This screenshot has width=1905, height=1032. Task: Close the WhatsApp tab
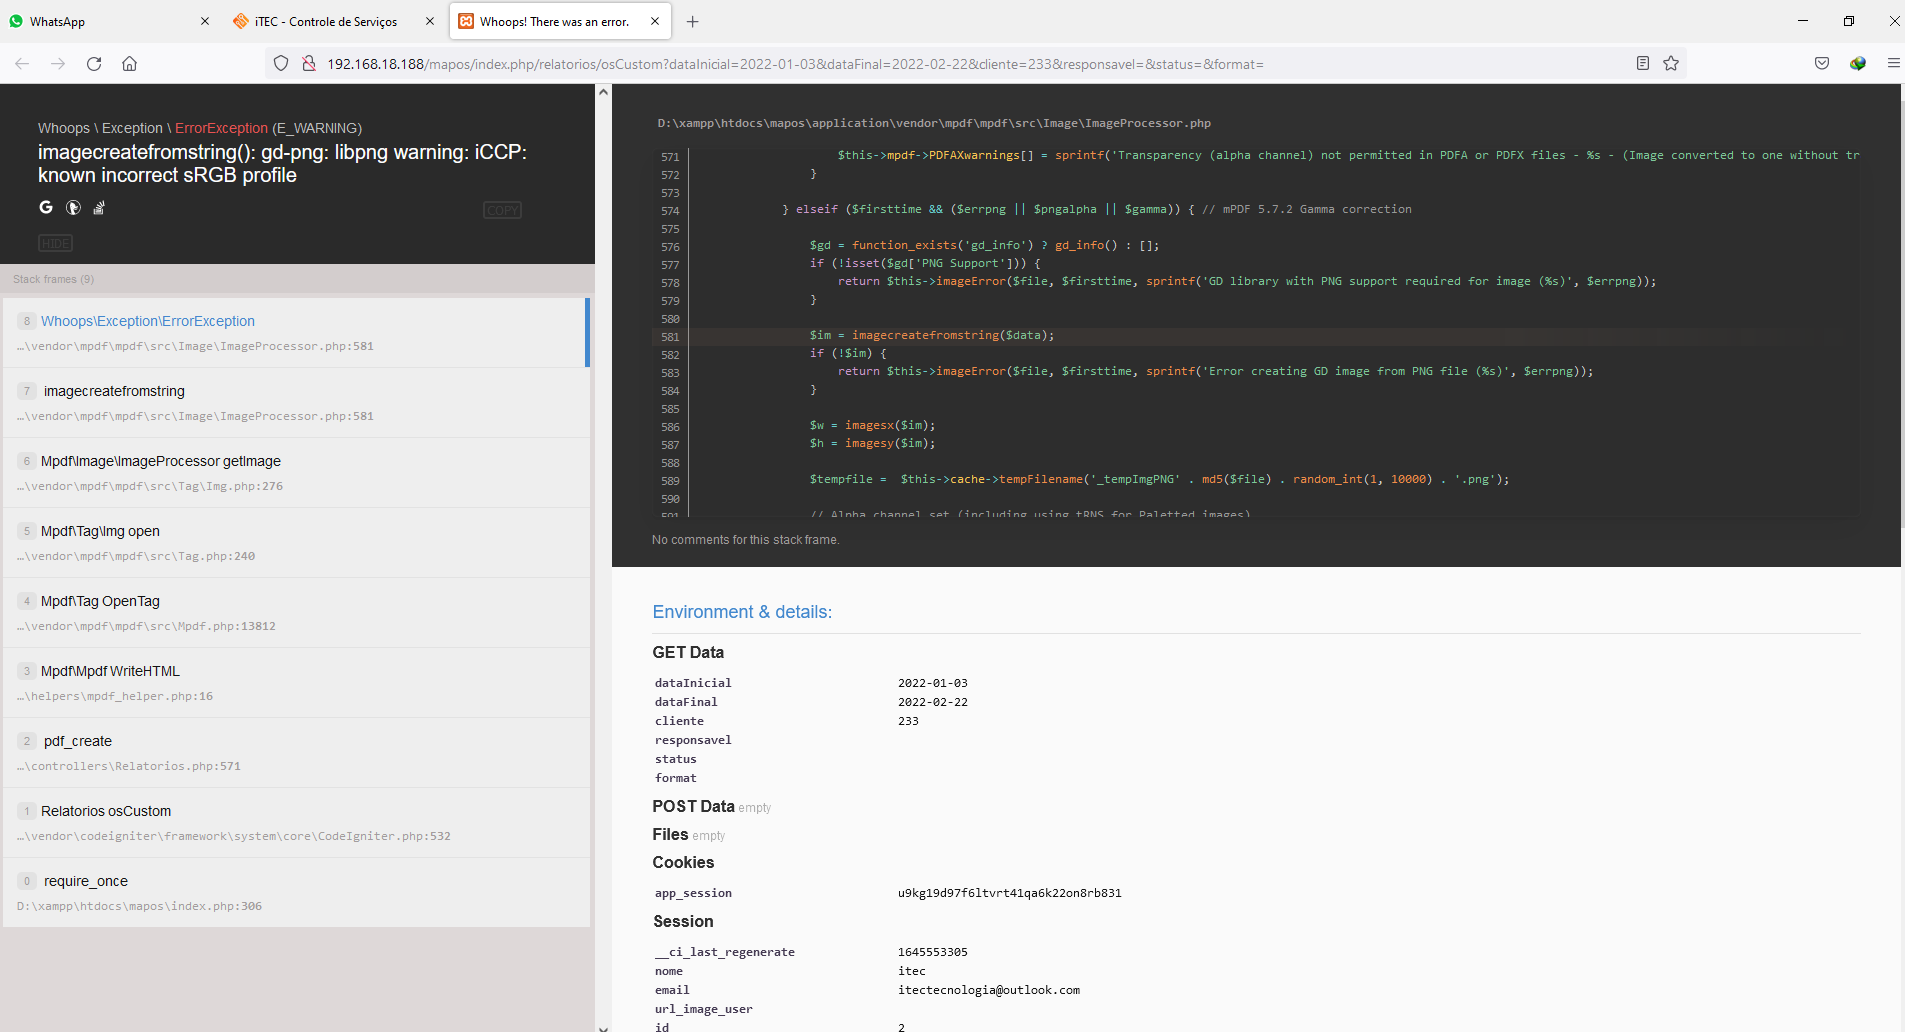point(205,21)
